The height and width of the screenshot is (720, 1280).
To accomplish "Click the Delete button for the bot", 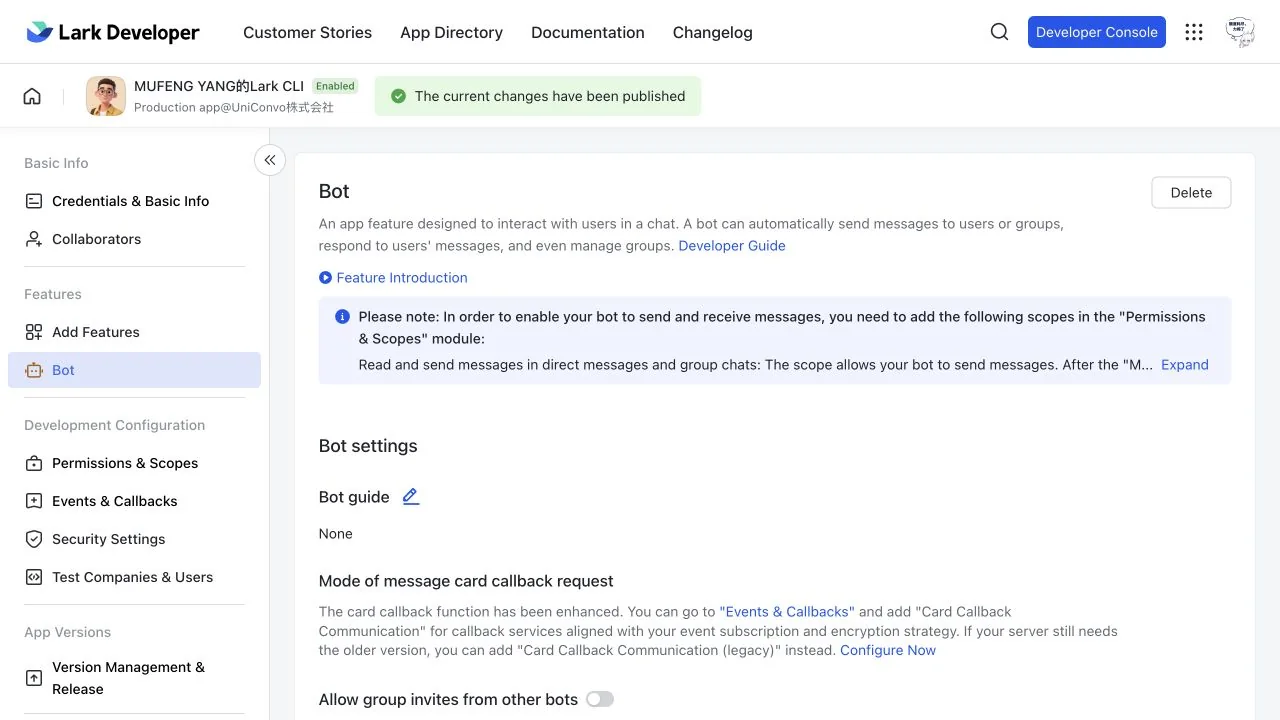I will click(1191, 193).
